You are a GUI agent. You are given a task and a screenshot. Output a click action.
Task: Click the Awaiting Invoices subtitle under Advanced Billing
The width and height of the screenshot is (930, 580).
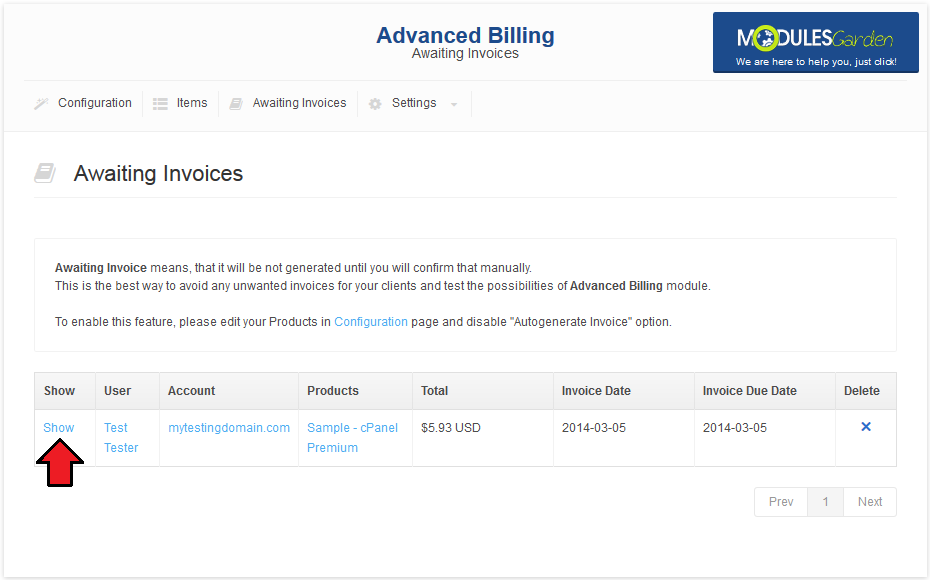coord(466,53)
